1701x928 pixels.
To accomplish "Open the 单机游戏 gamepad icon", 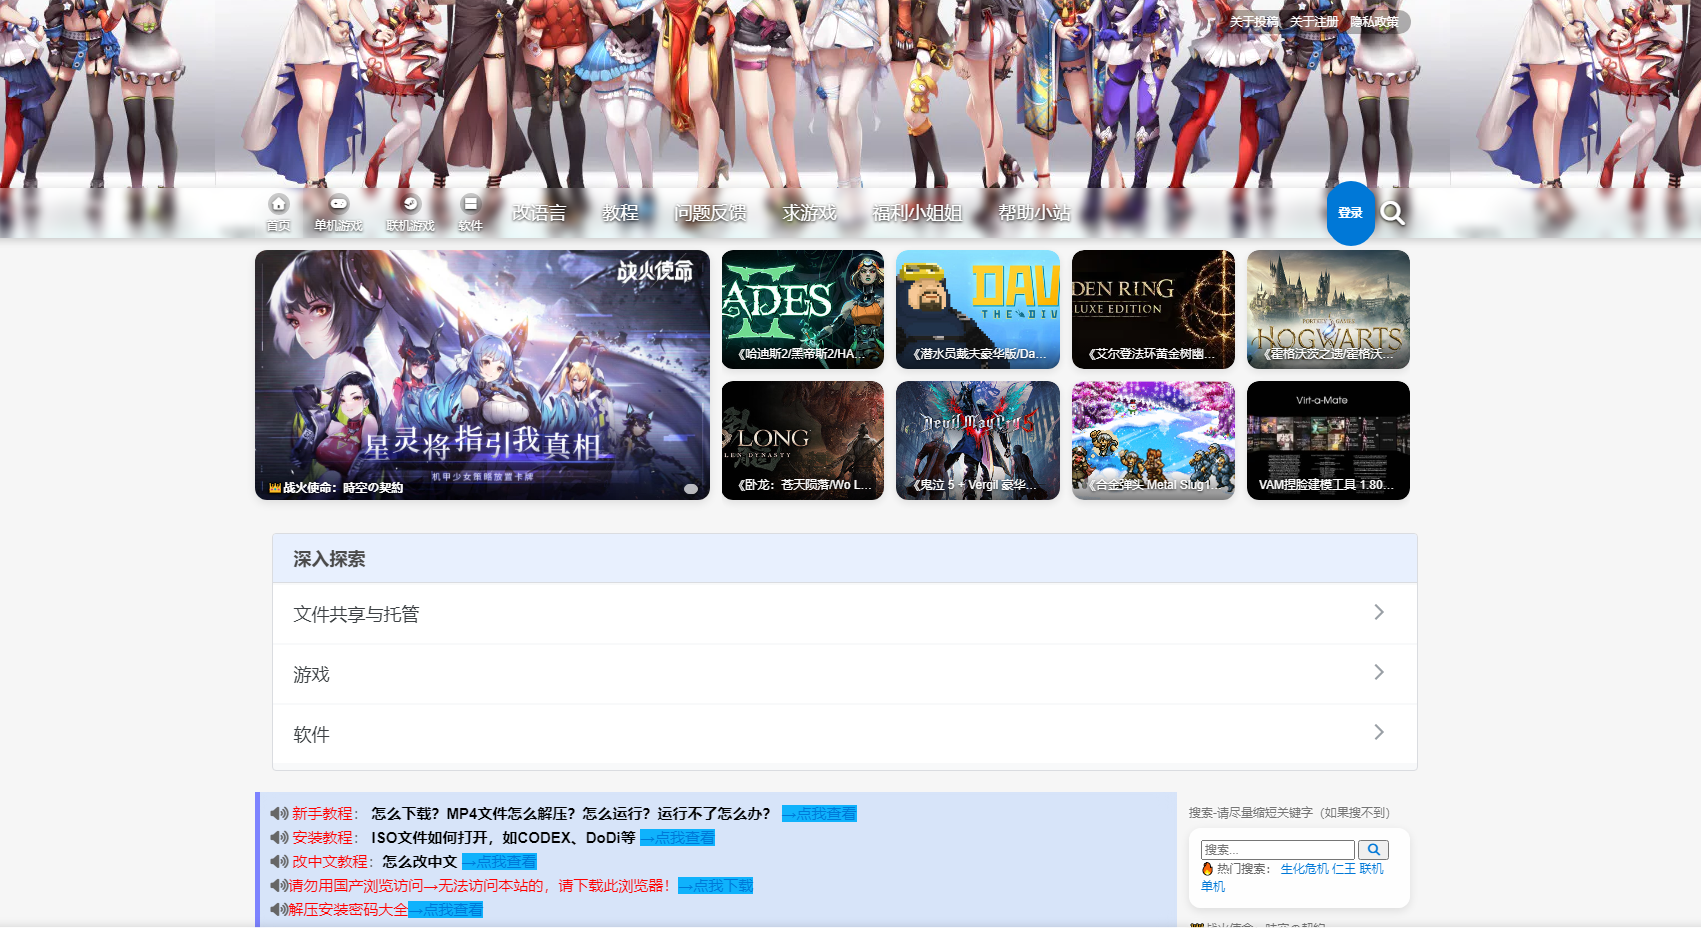I will [339, 203].
